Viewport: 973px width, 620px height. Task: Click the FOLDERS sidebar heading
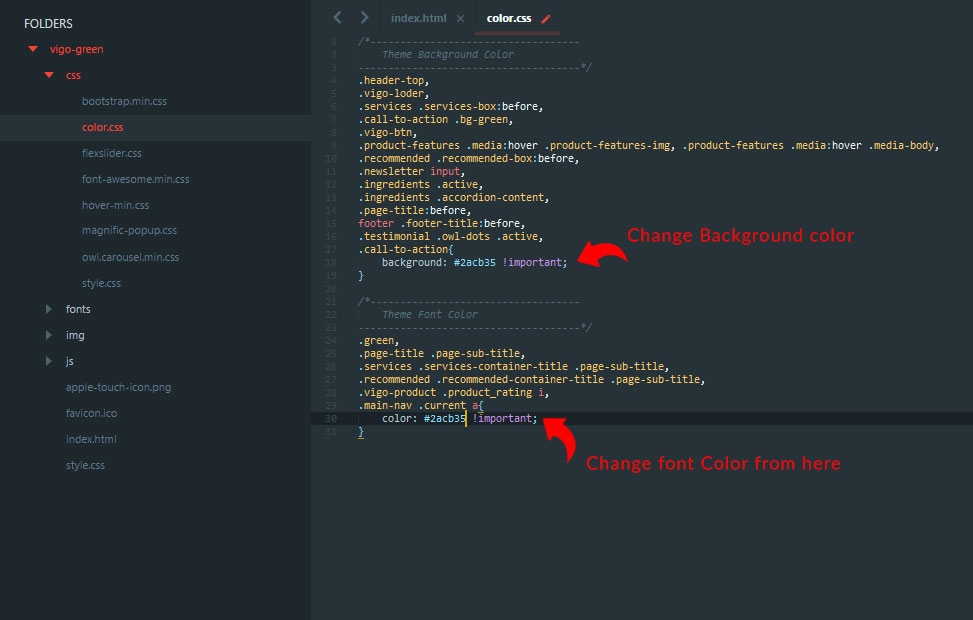click(x=48, y=24)
